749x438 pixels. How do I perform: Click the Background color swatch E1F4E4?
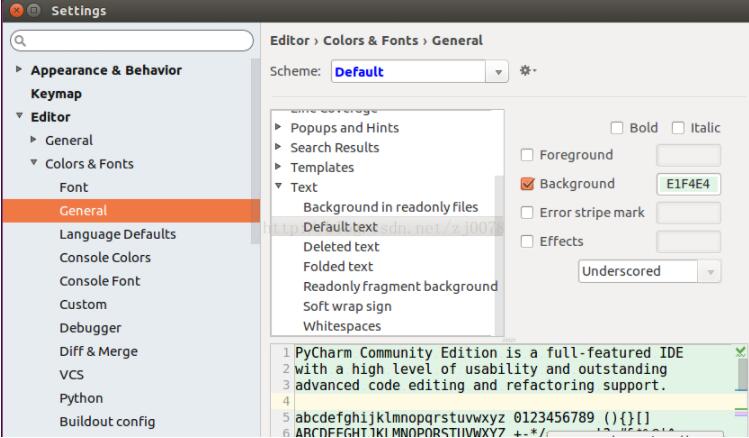click(x=688, y=184)
